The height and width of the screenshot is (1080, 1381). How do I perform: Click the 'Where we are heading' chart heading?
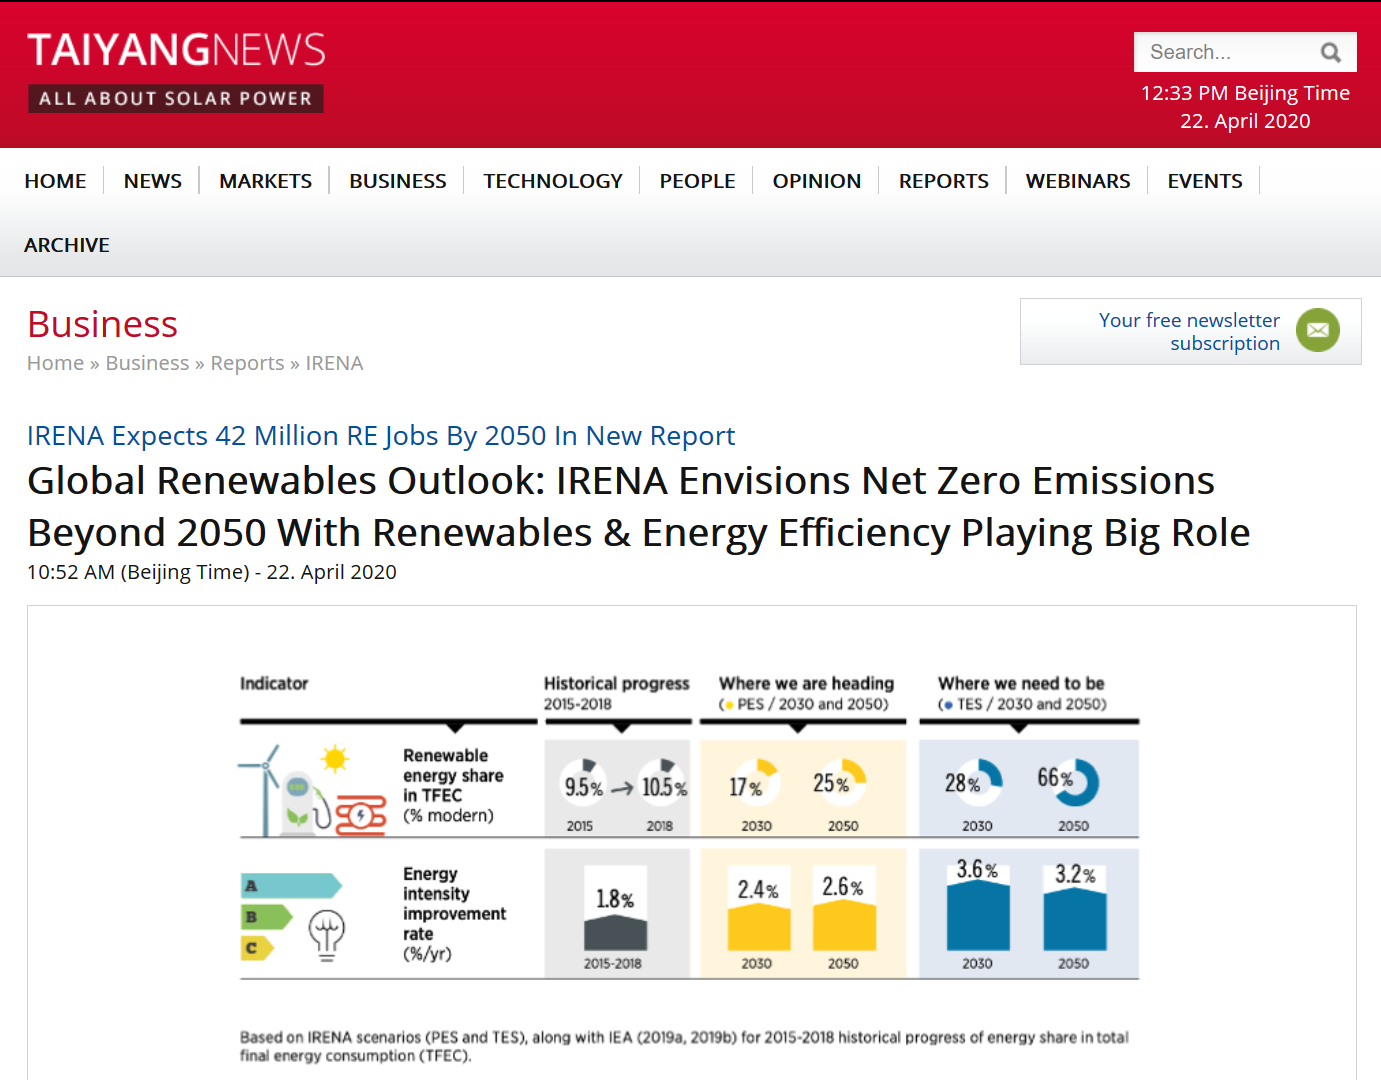tap(806, 684)
